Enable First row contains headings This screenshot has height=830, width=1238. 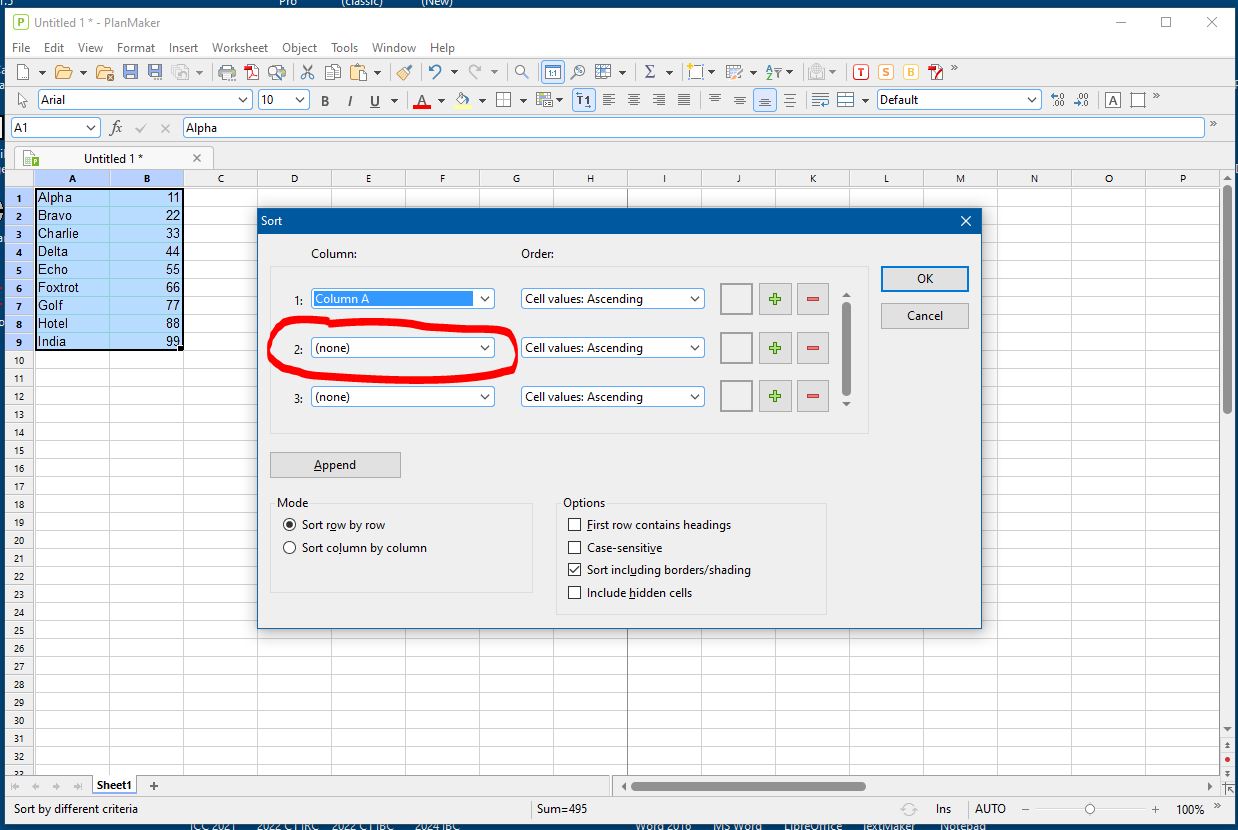(x=574, y=525)
